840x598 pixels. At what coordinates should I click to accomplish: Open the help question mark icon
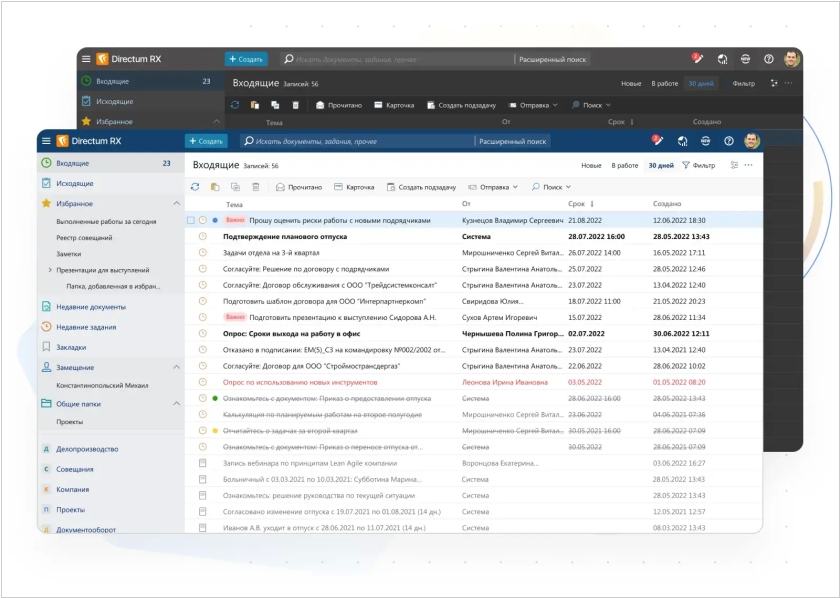click(729, 141)
